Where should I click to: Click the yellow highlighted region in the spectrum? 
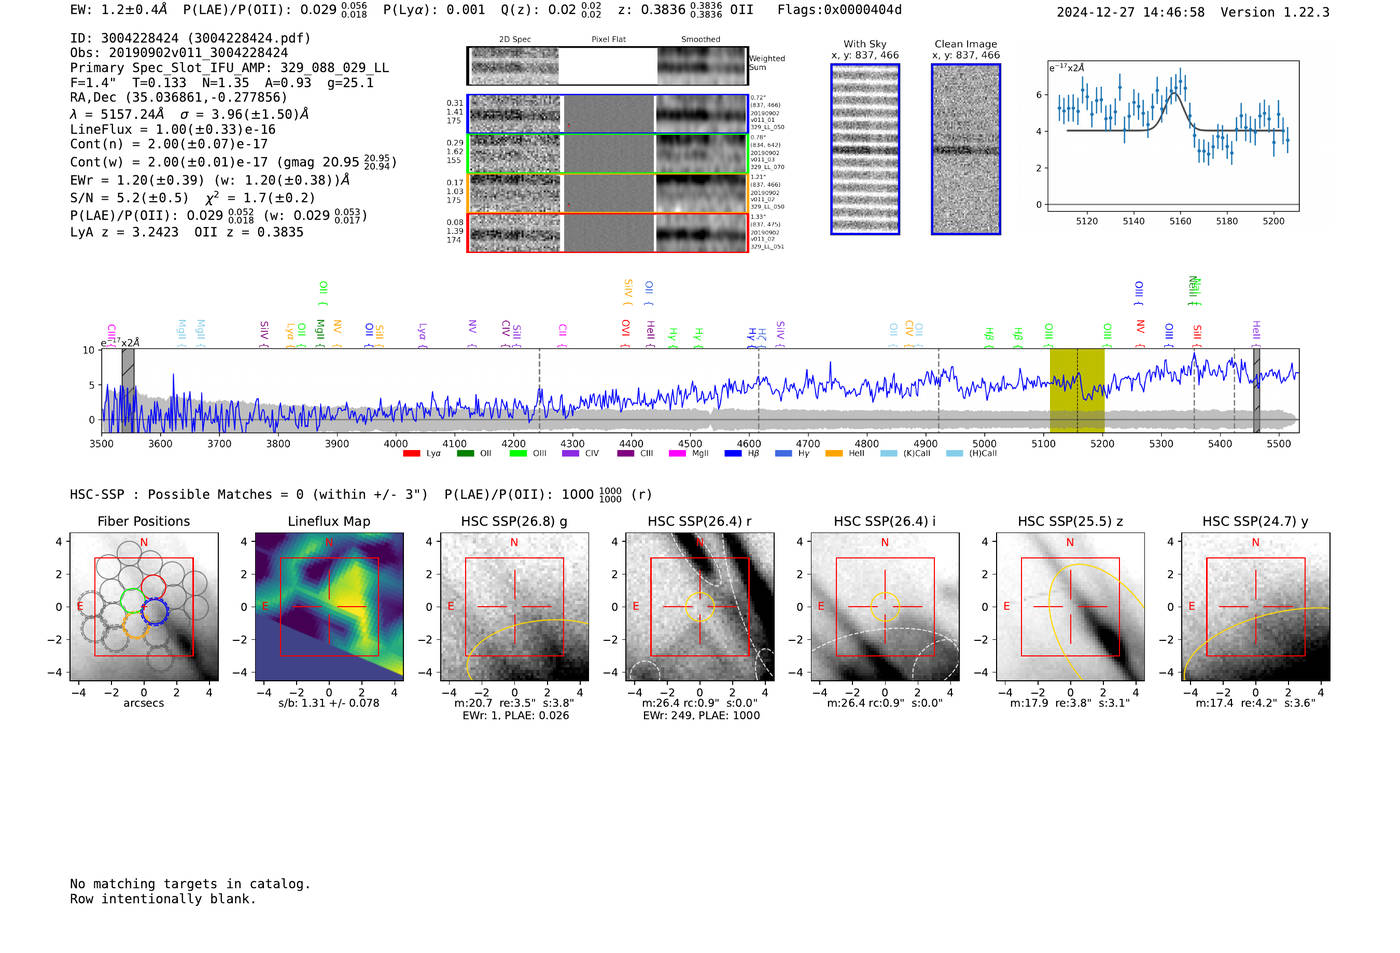click(x=1077, y=390)
